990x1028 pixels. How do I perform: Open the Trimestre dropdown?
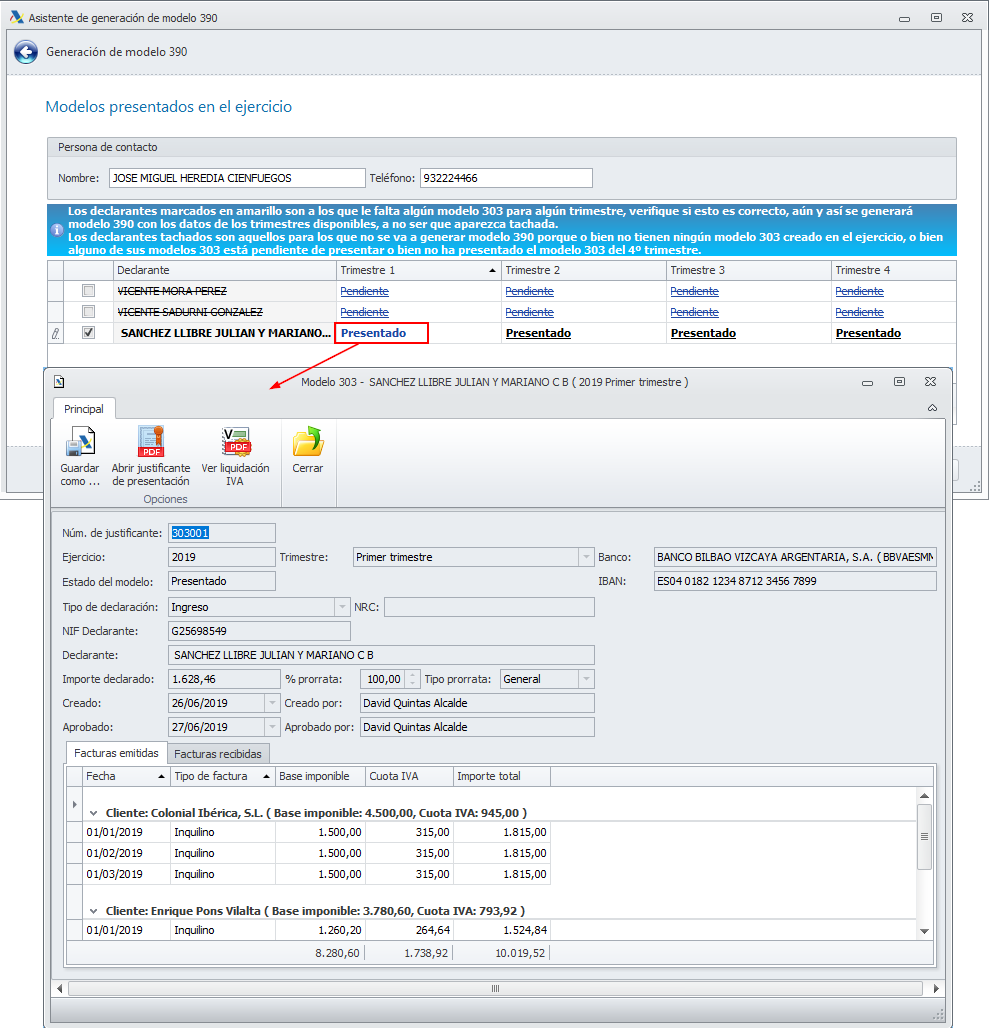click(586, 557)
